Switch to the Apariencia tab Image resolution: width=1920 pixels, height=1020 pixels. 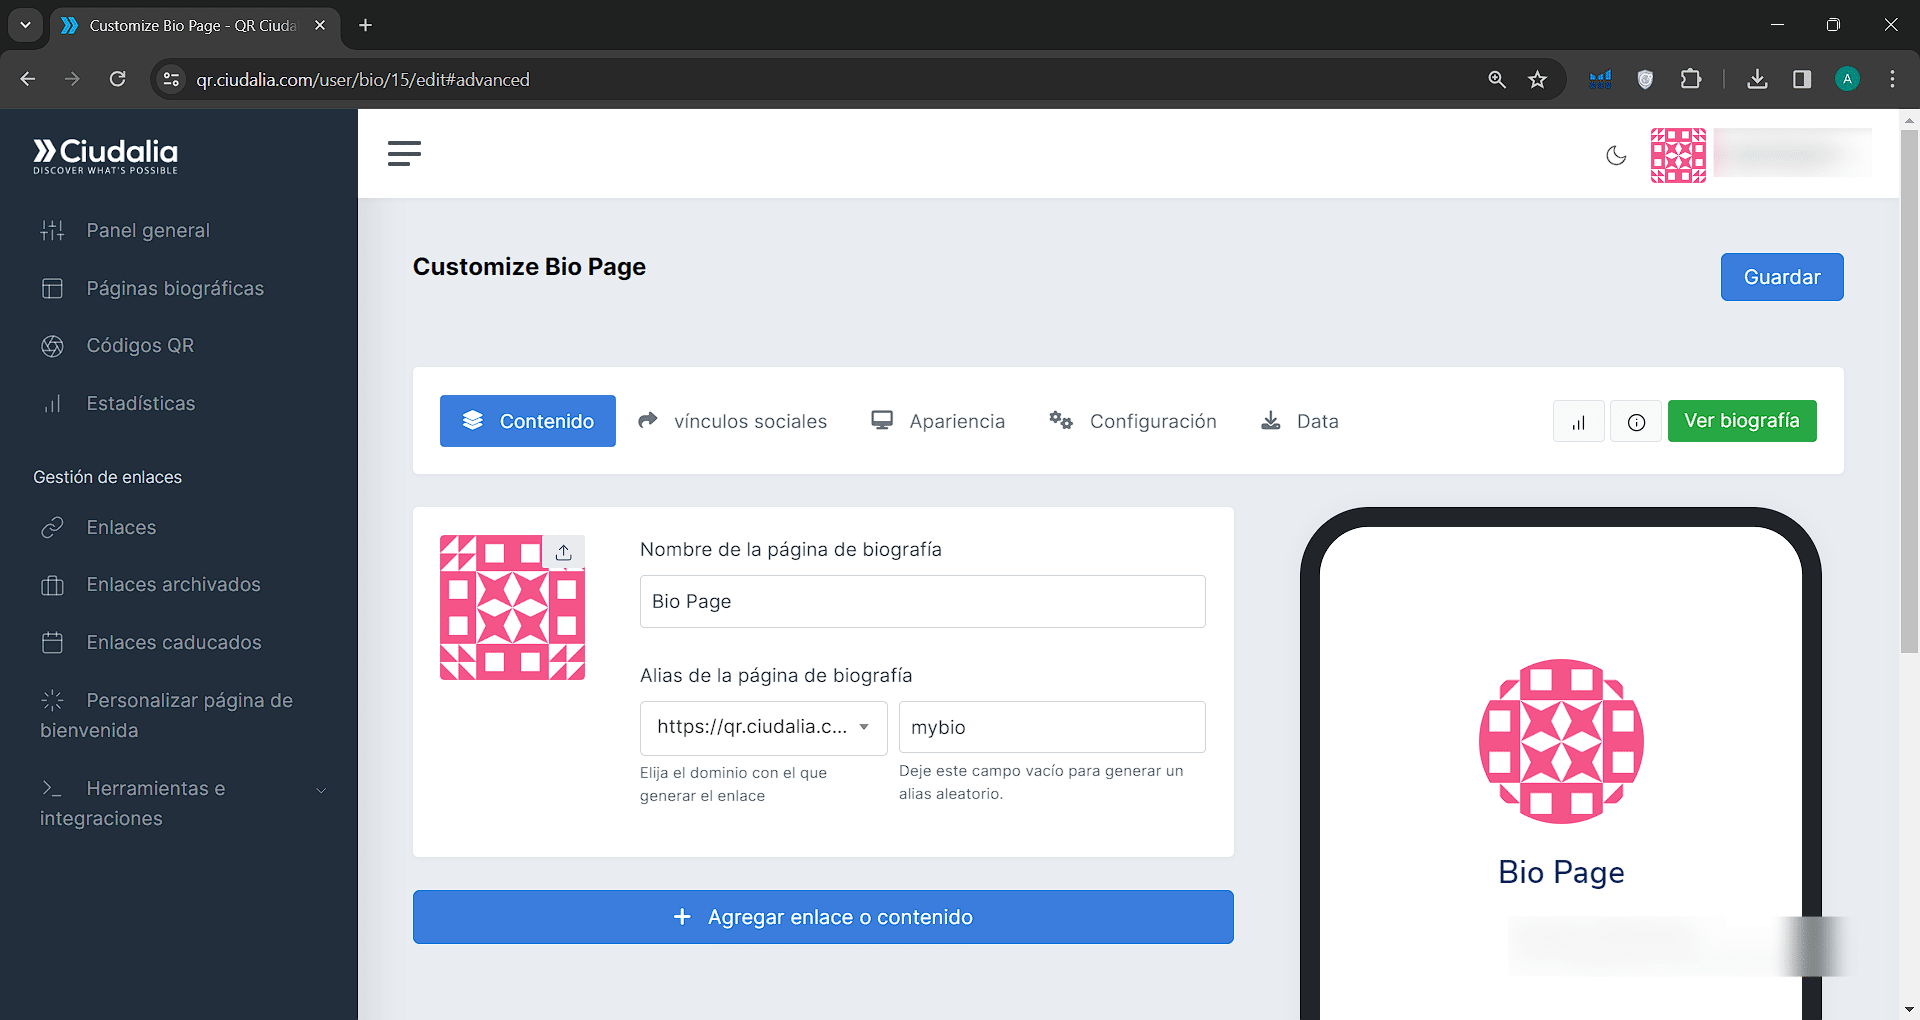click(938, 422)
